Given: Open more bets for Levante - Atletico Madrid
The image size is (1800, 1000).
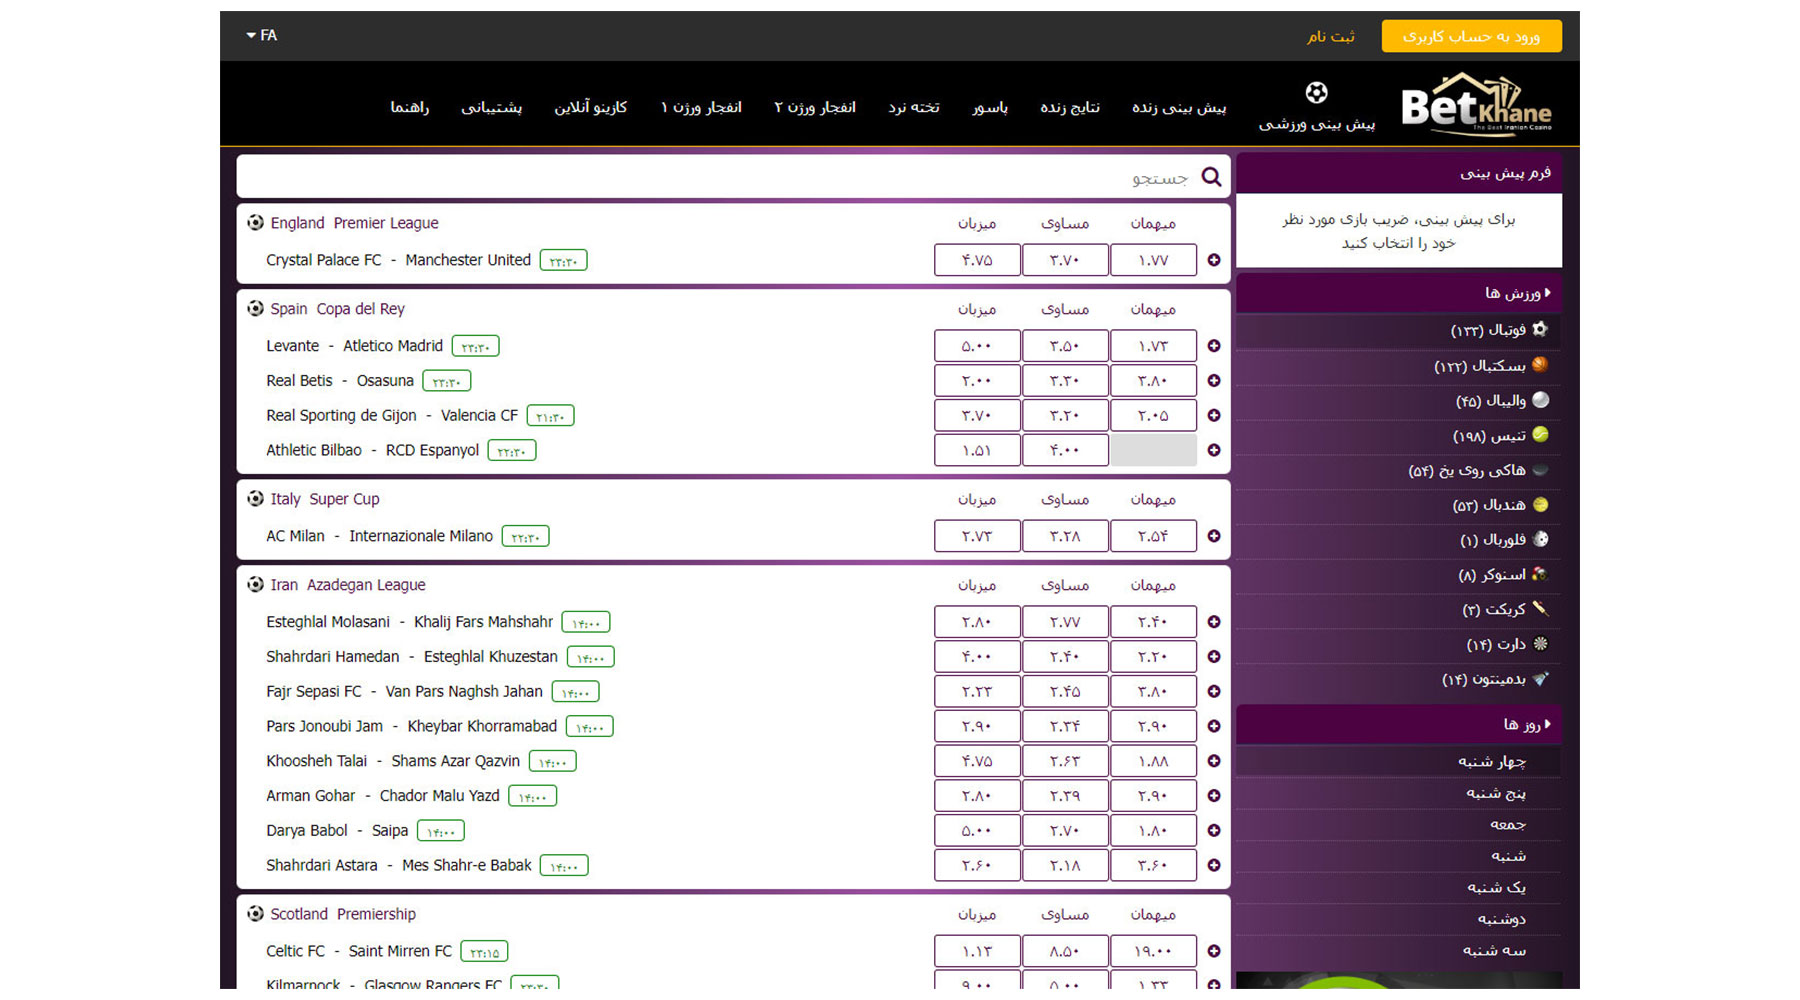Looking at the screenshot, I should point(1214,346).
